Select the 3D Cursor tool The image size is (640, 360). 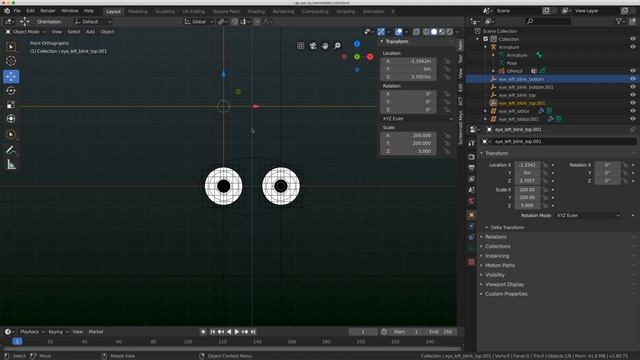[x=11, y=61]
